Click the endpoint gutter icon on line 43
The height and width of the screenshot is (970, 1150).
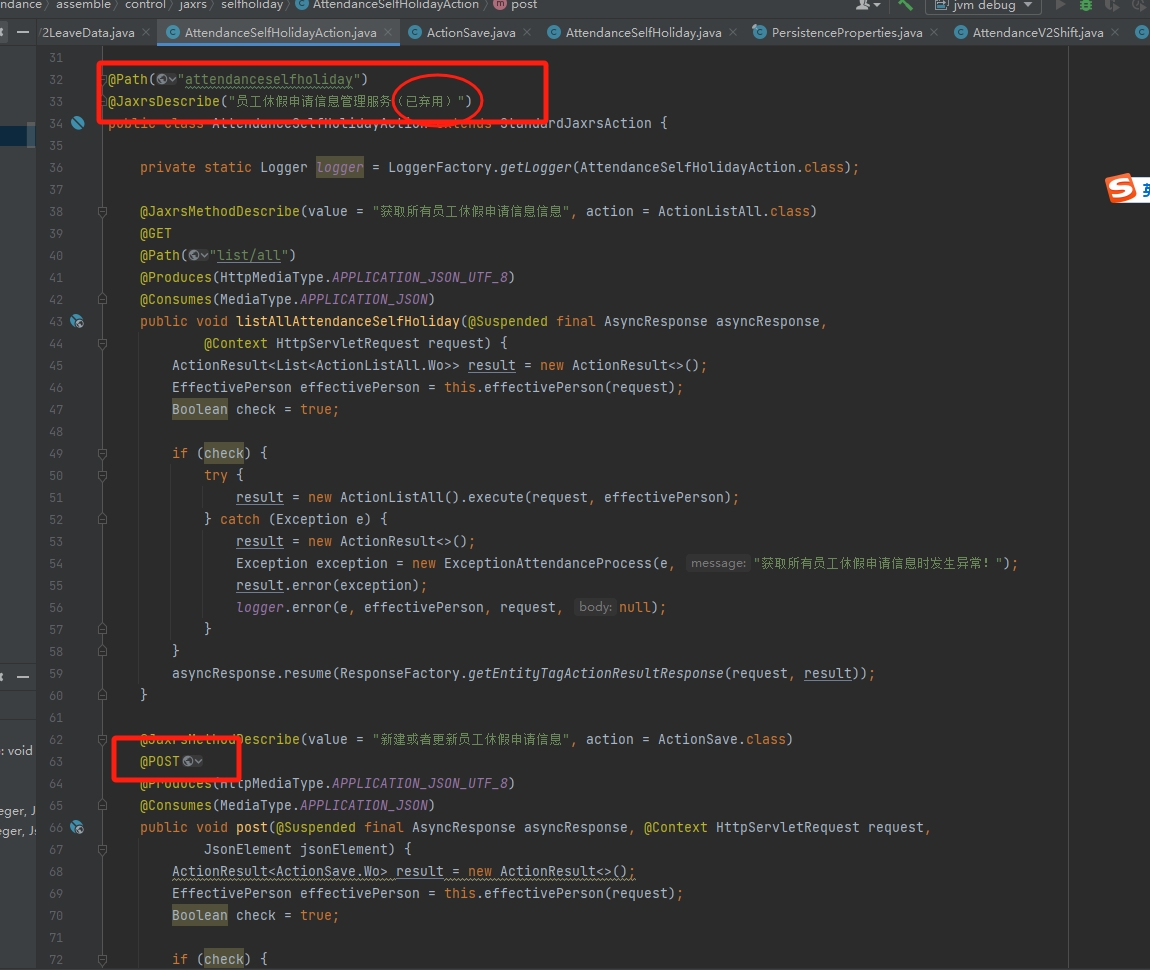coord(77,321)
